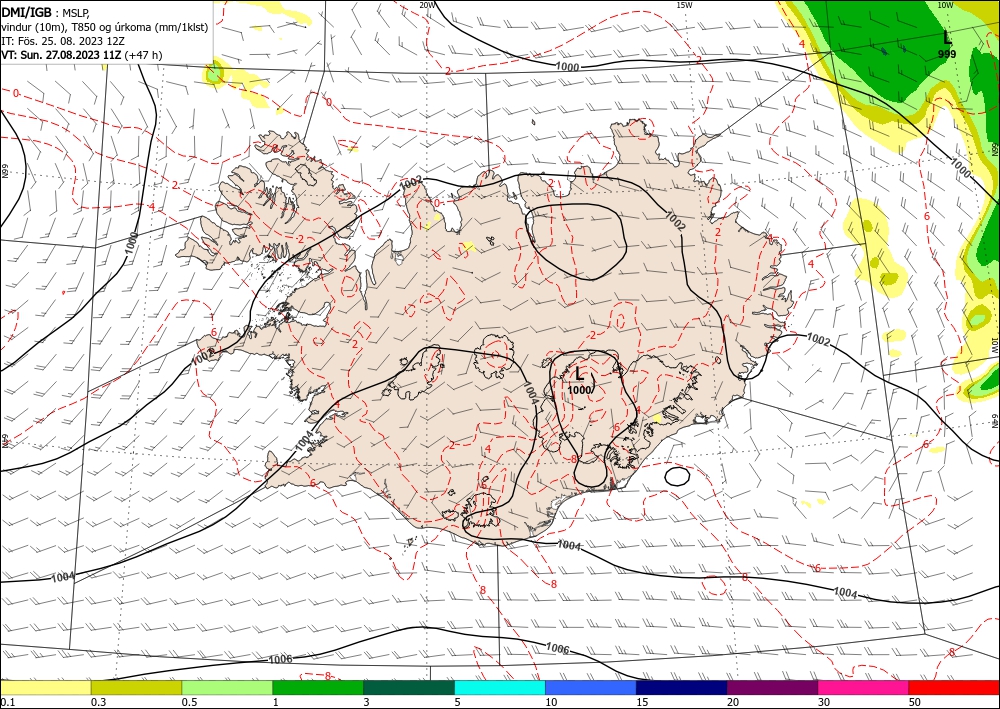Click the 'L 999' low pressure marker
1000x709 pixels.
pyautogui.click(x=947, y=45)
